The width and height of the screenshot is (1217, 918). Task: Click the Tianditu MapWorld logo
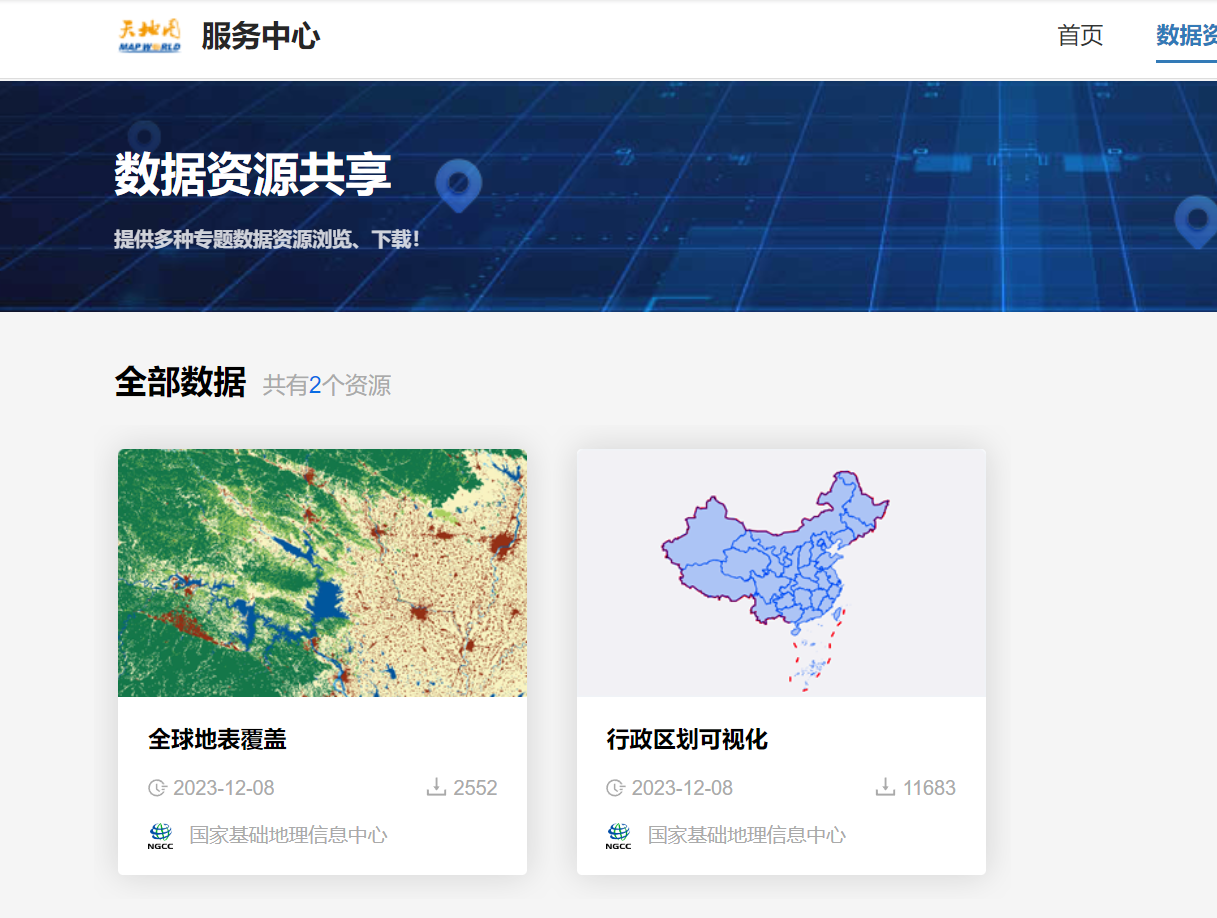[149, 36]
